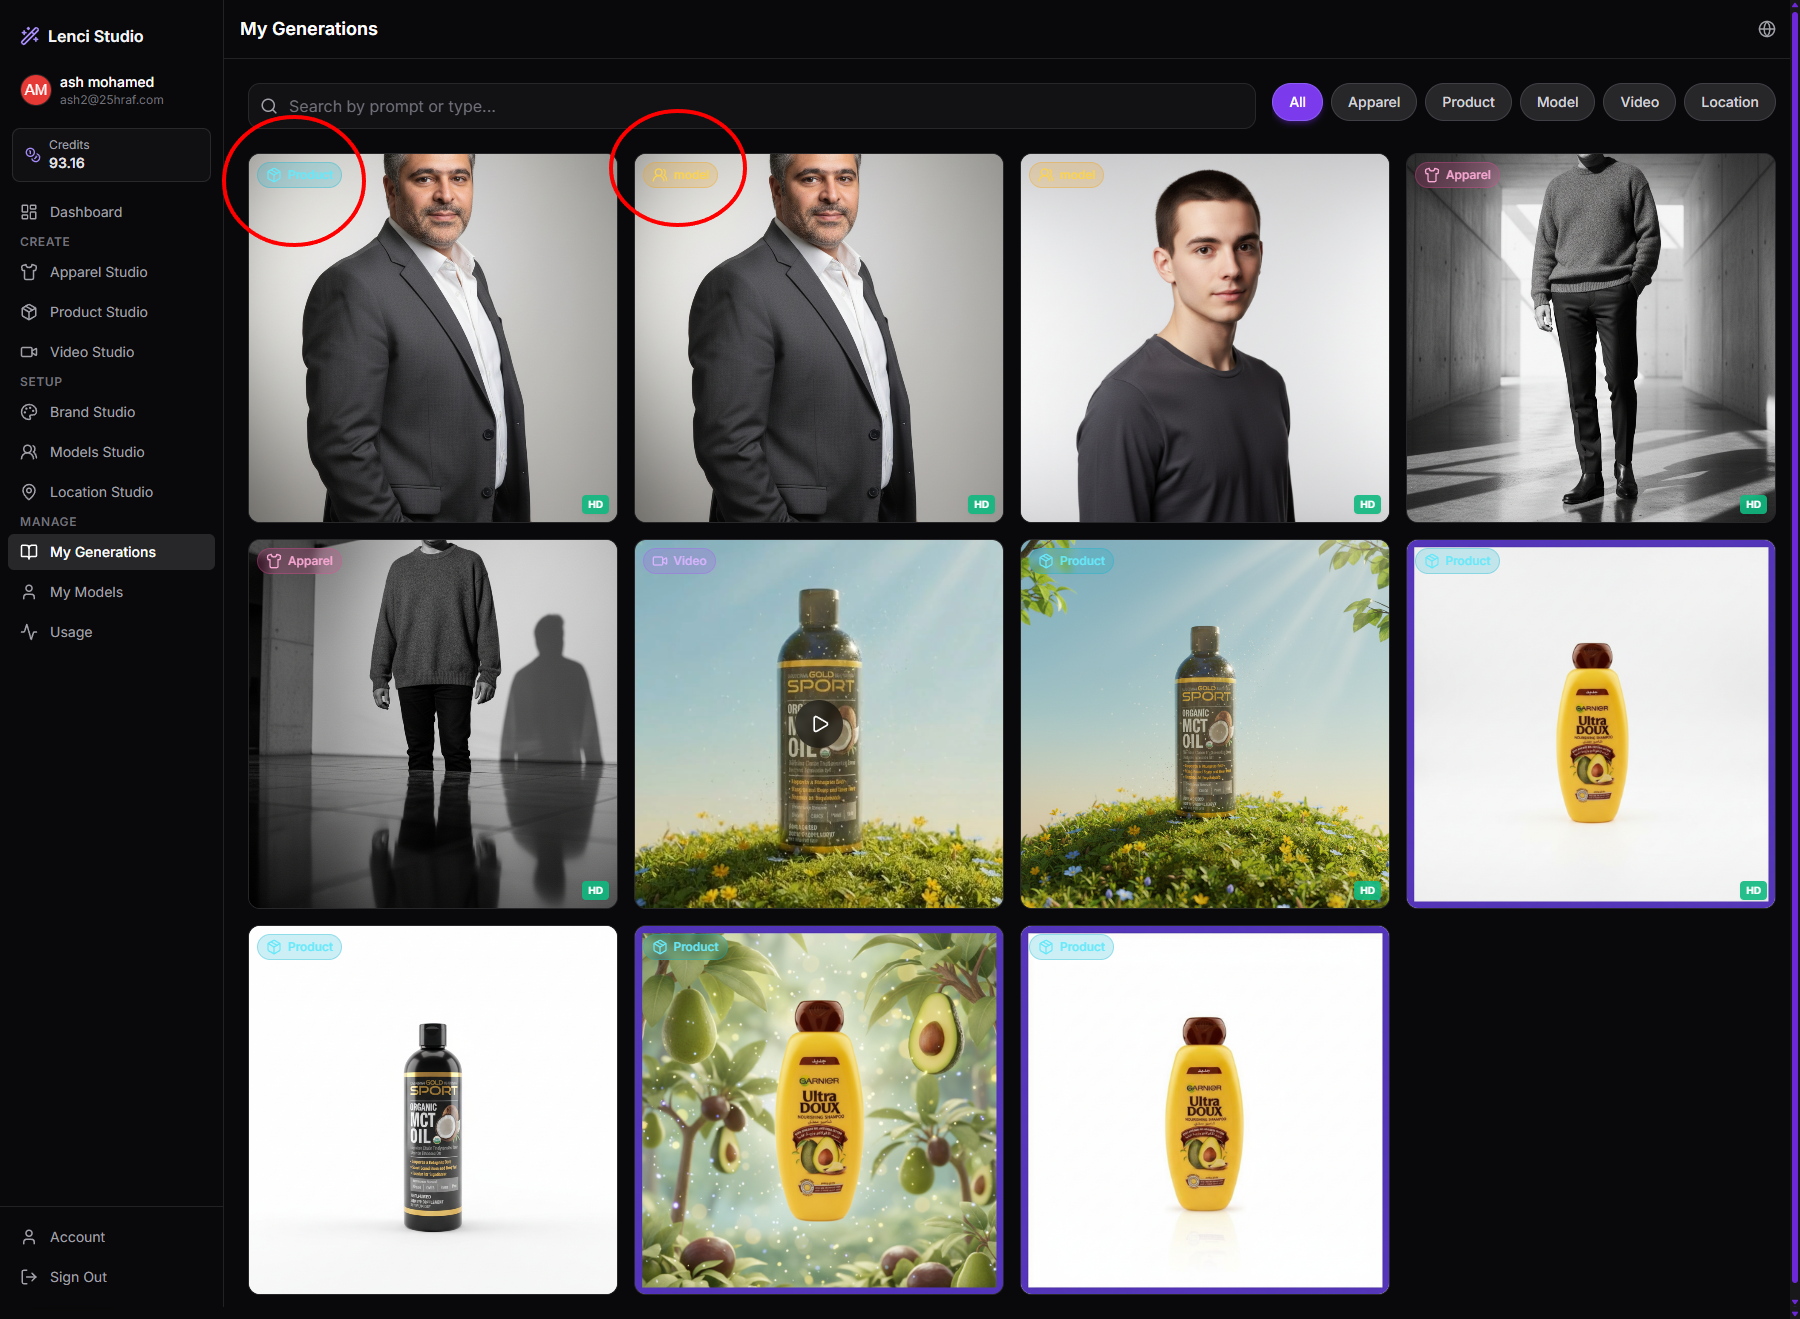
Task: Navigate to Models Studio
Action: click(97, 452)
